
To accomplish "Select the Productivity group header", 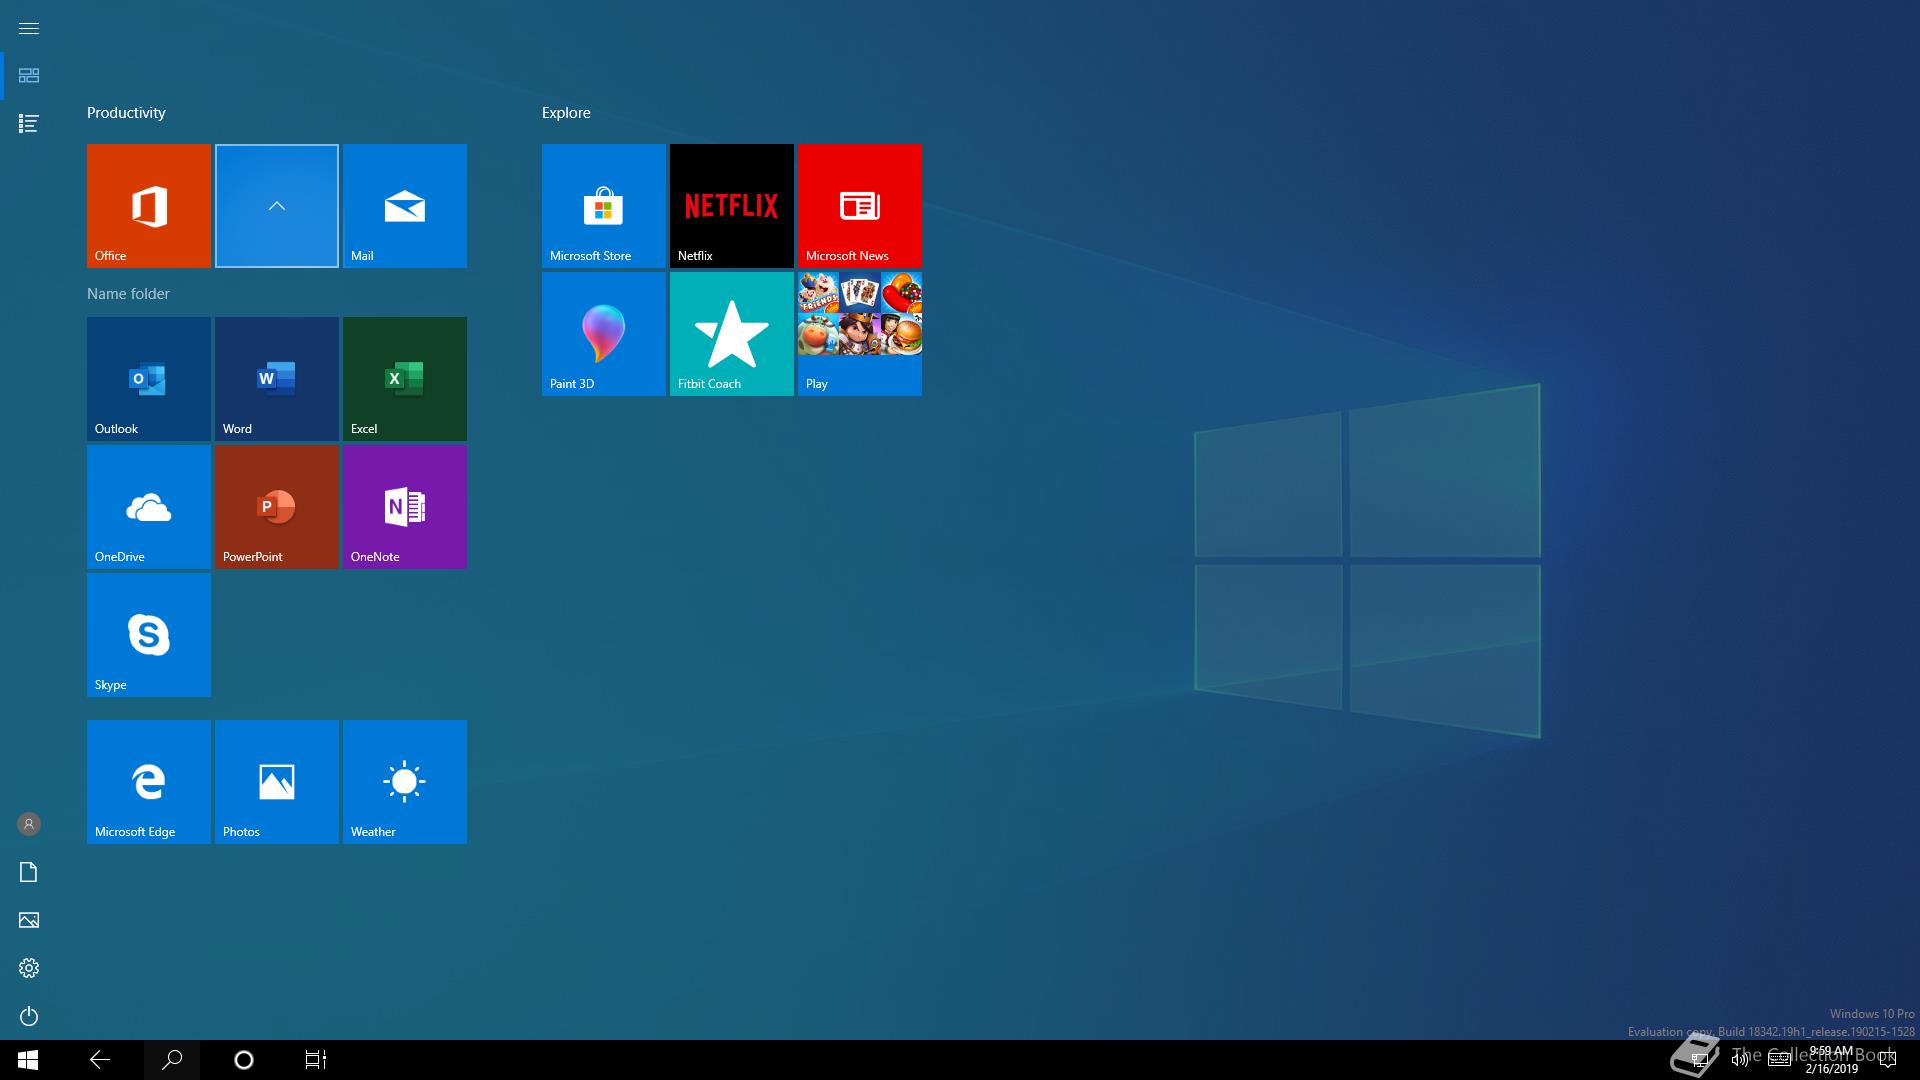I will 126,113.
